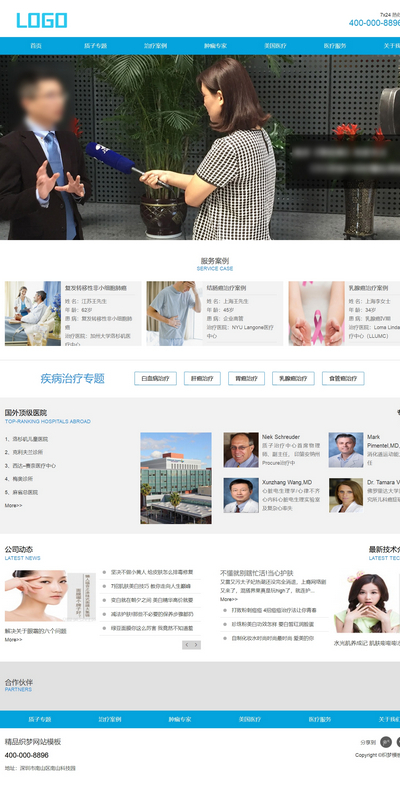Image resolution: width=400 pixels, height=800 pixels.
Task: Click the Niek Schreuder name link
Action: 281,437
